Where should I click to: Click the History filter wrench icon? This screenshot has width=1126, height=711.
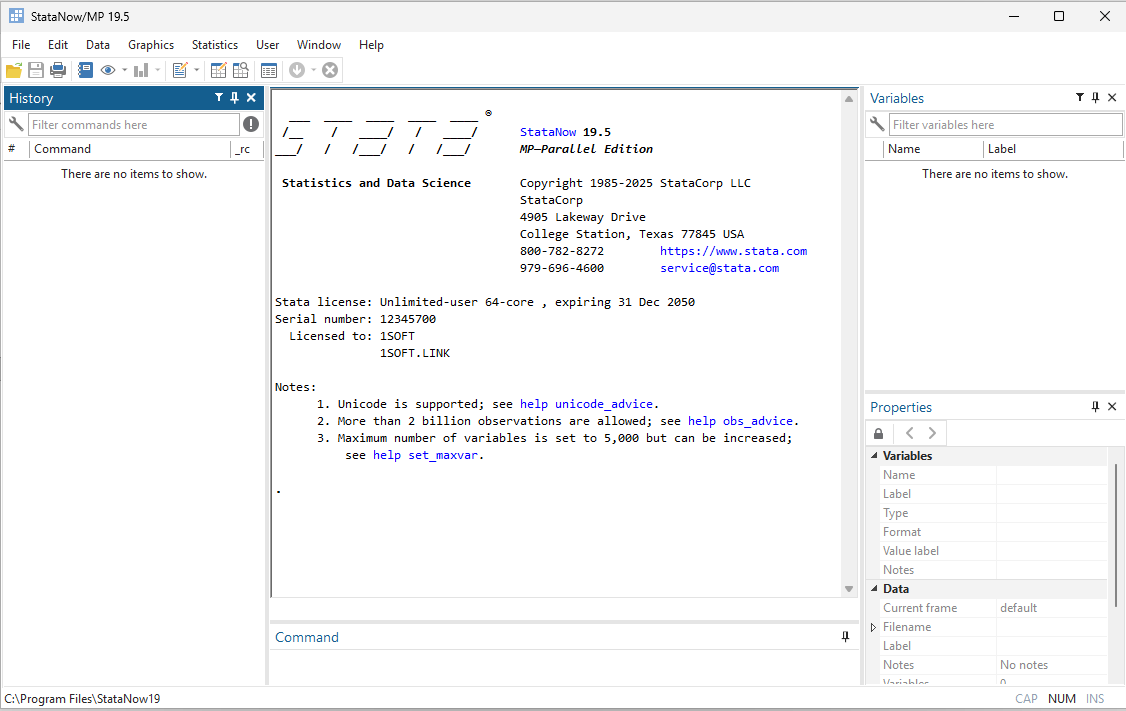16,124
